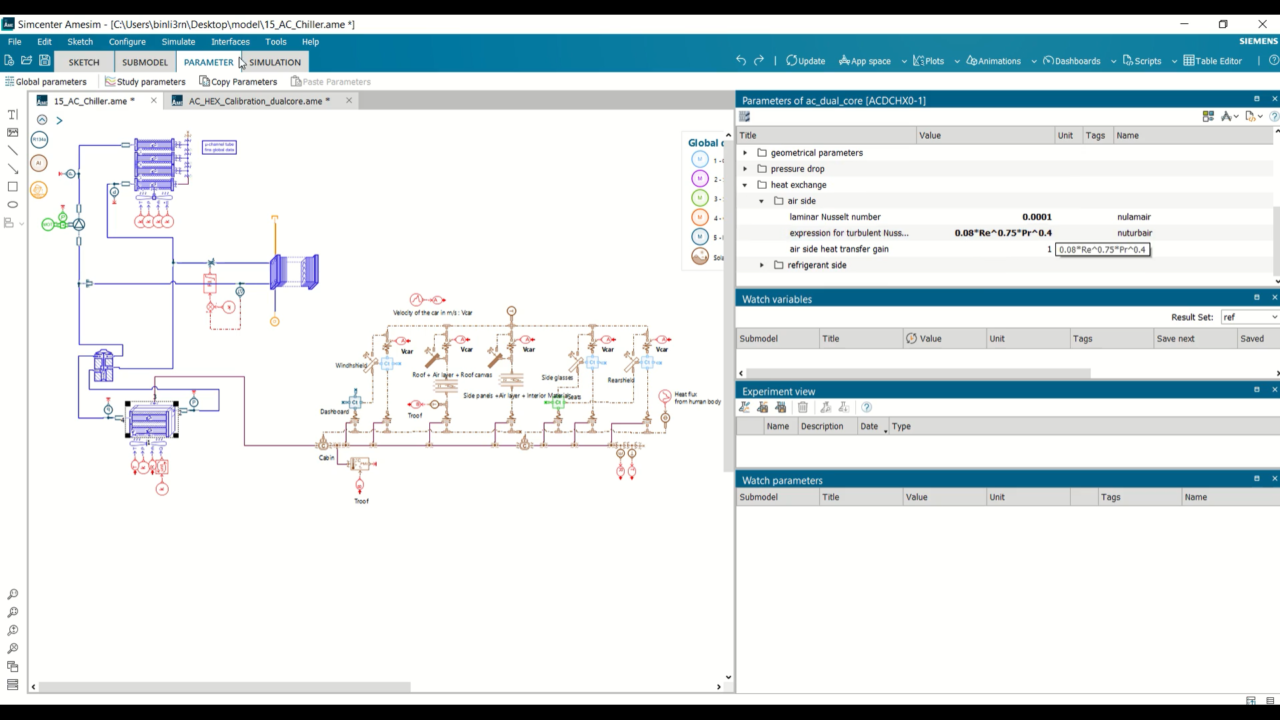Click the navigation chevron next to the up-arrow icon
The height and width of the screenshot is (720, 1280).
(59, 120)
